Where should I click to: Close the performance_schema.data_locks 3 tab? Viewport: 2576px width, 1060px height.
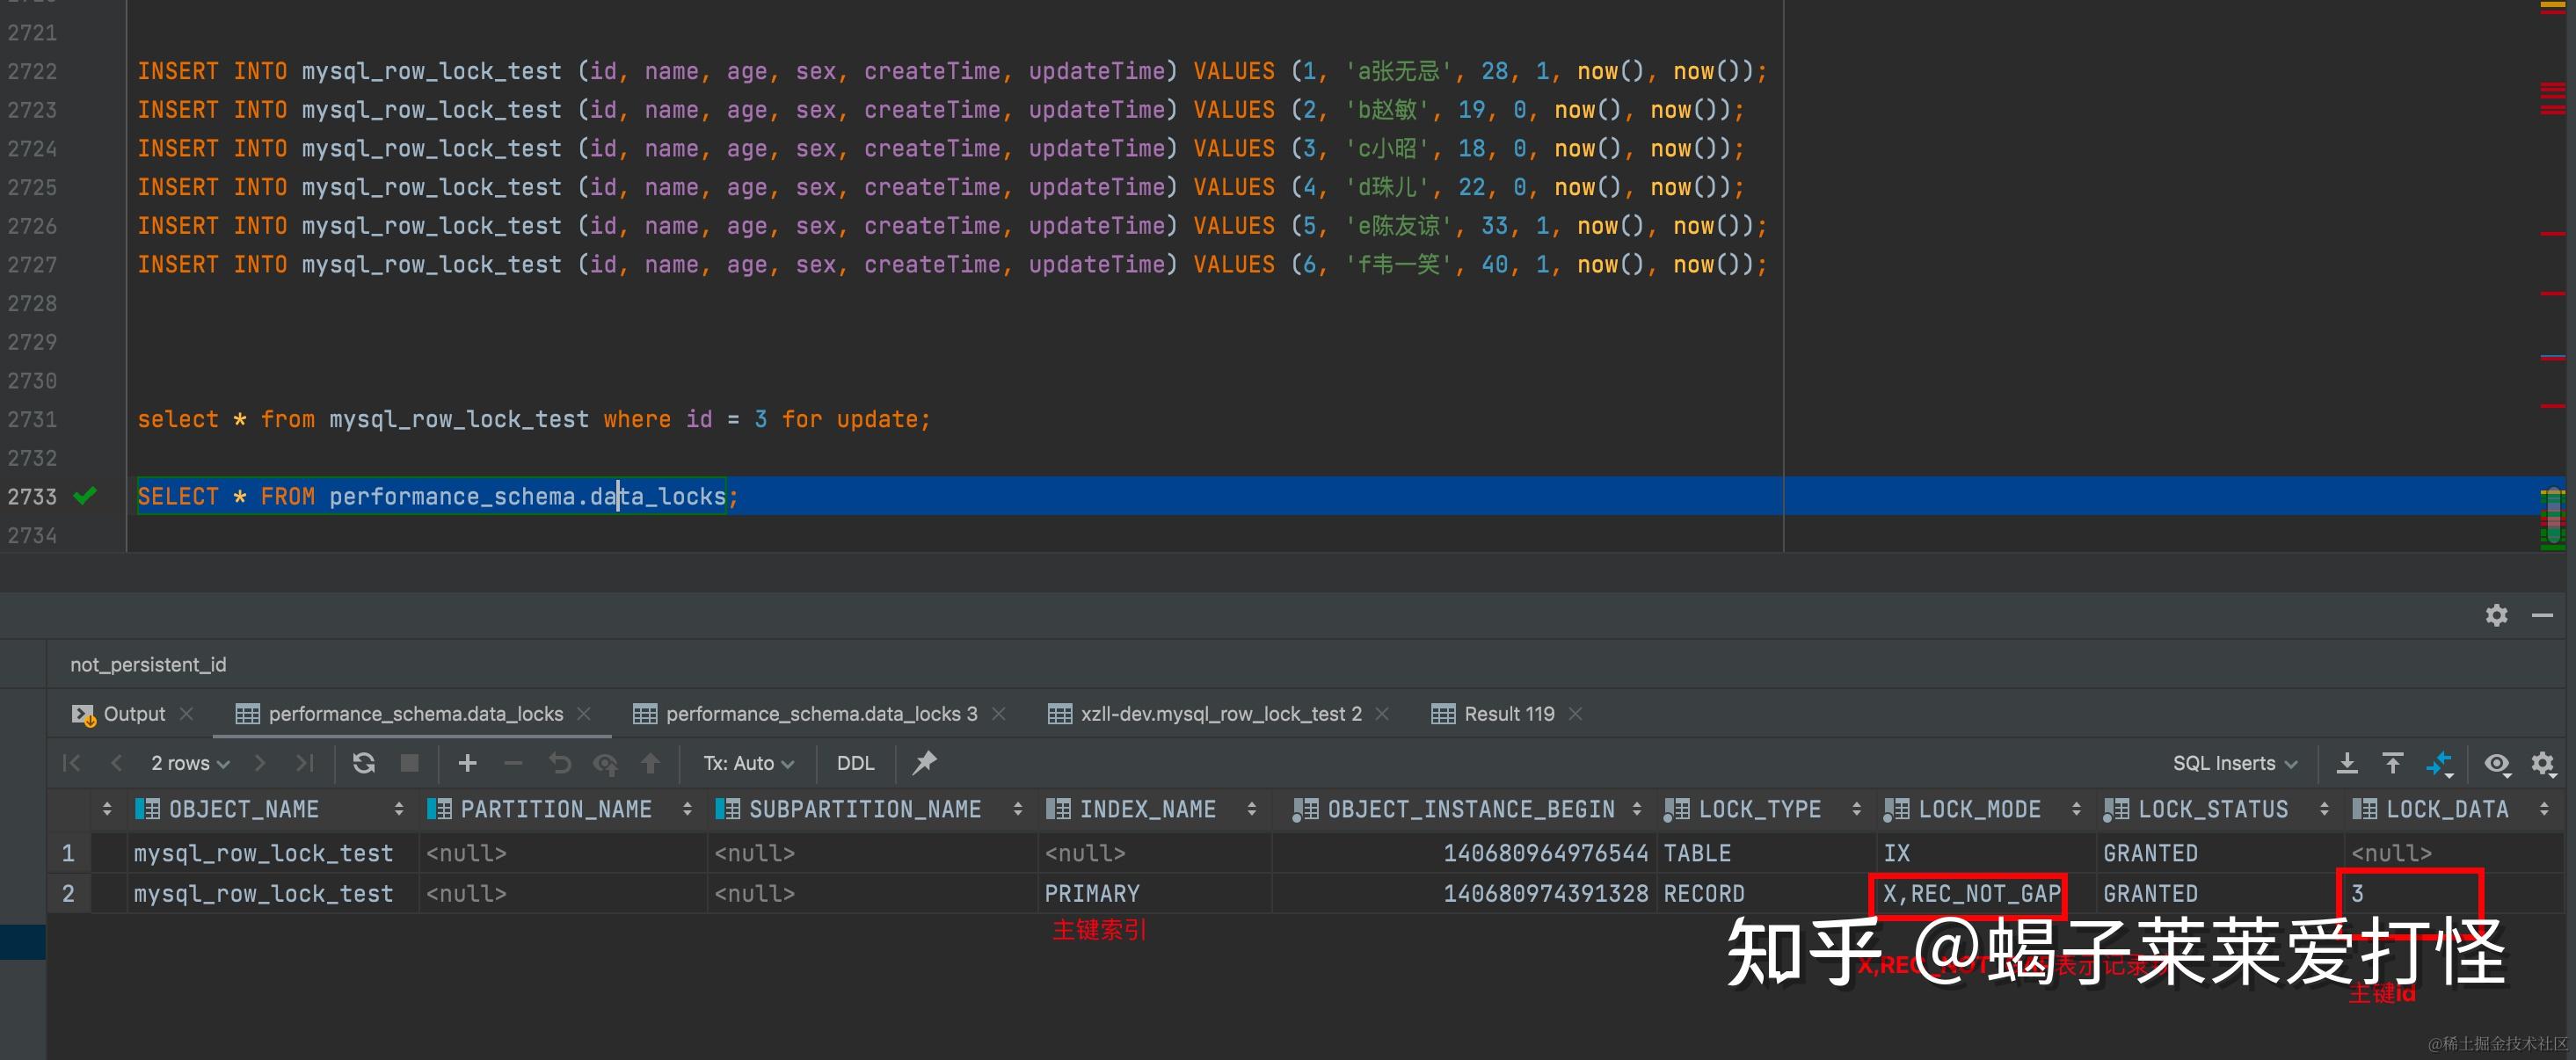(x=998, y=713)
